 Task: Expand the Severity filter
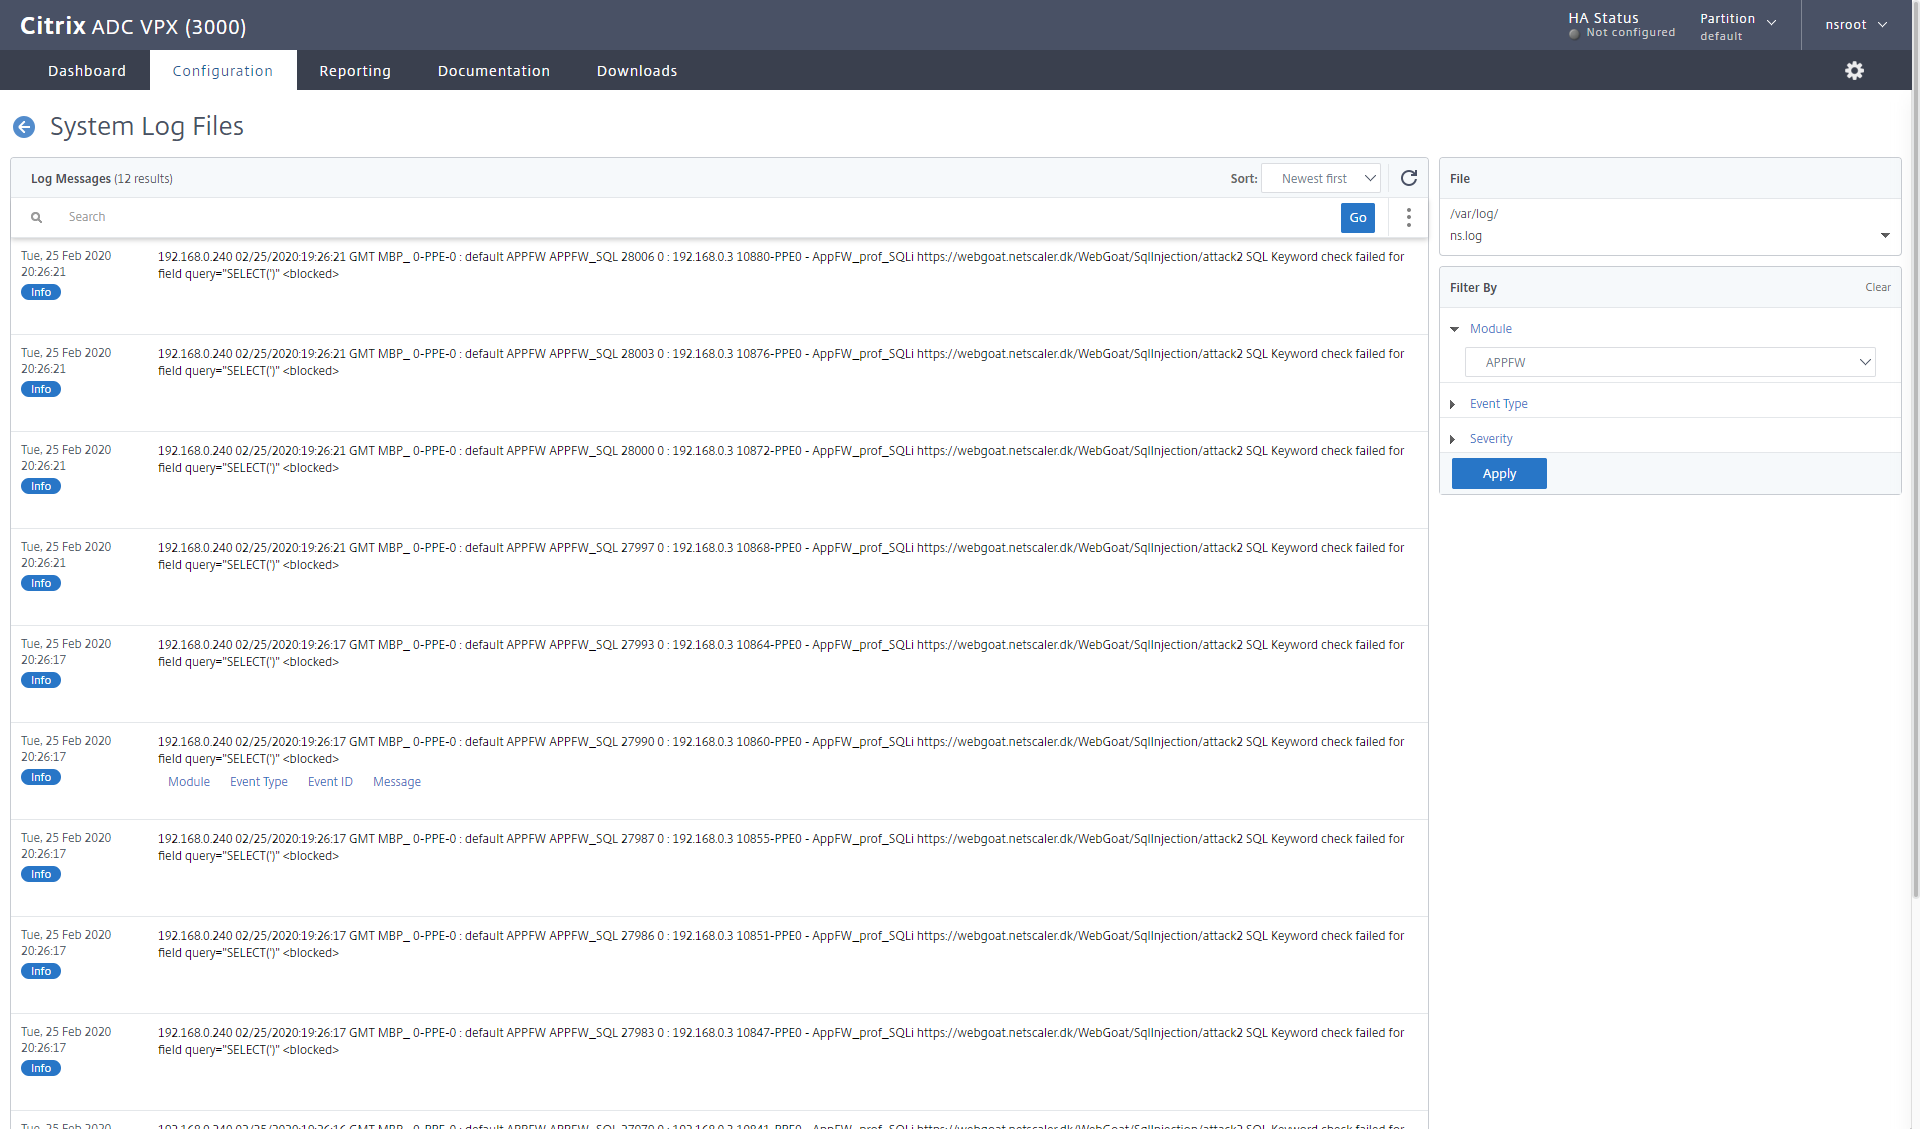click(1481, 439)
